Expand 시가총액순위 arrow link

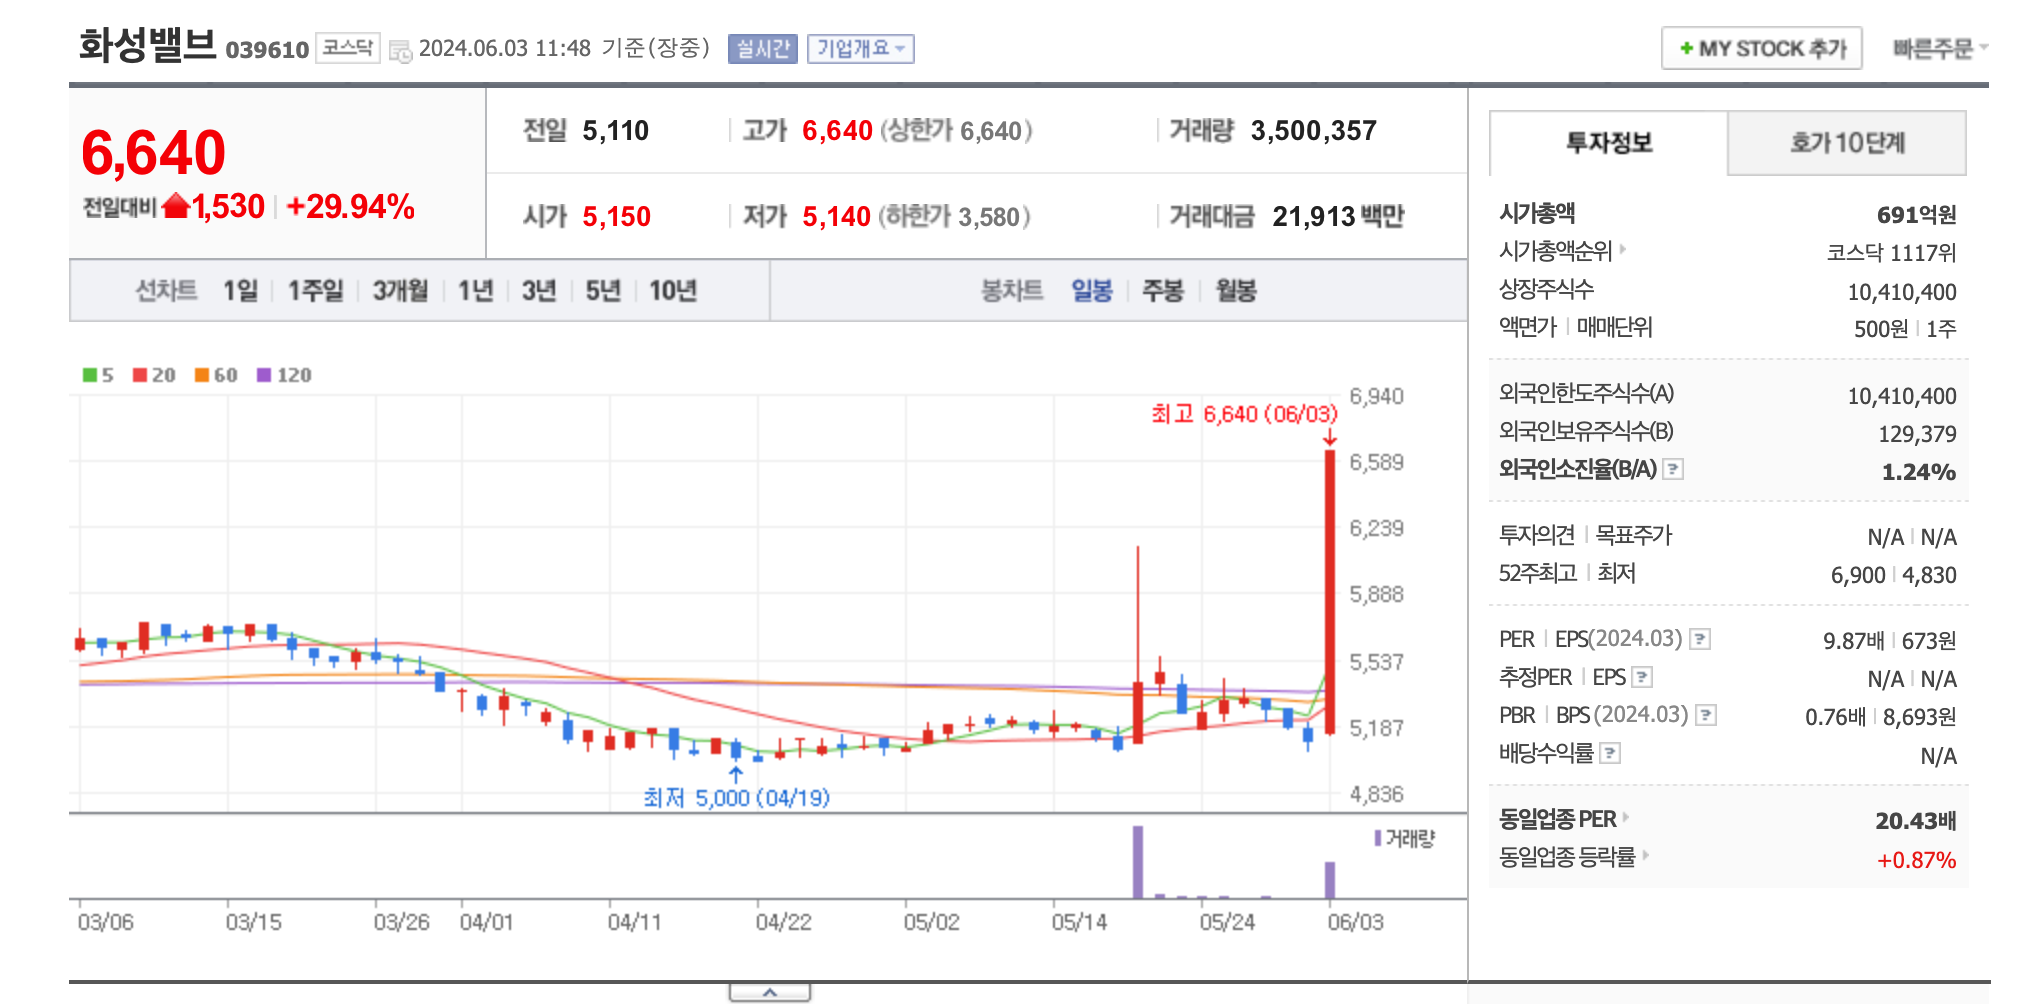pyautogui.click(x=1623, y=249)
